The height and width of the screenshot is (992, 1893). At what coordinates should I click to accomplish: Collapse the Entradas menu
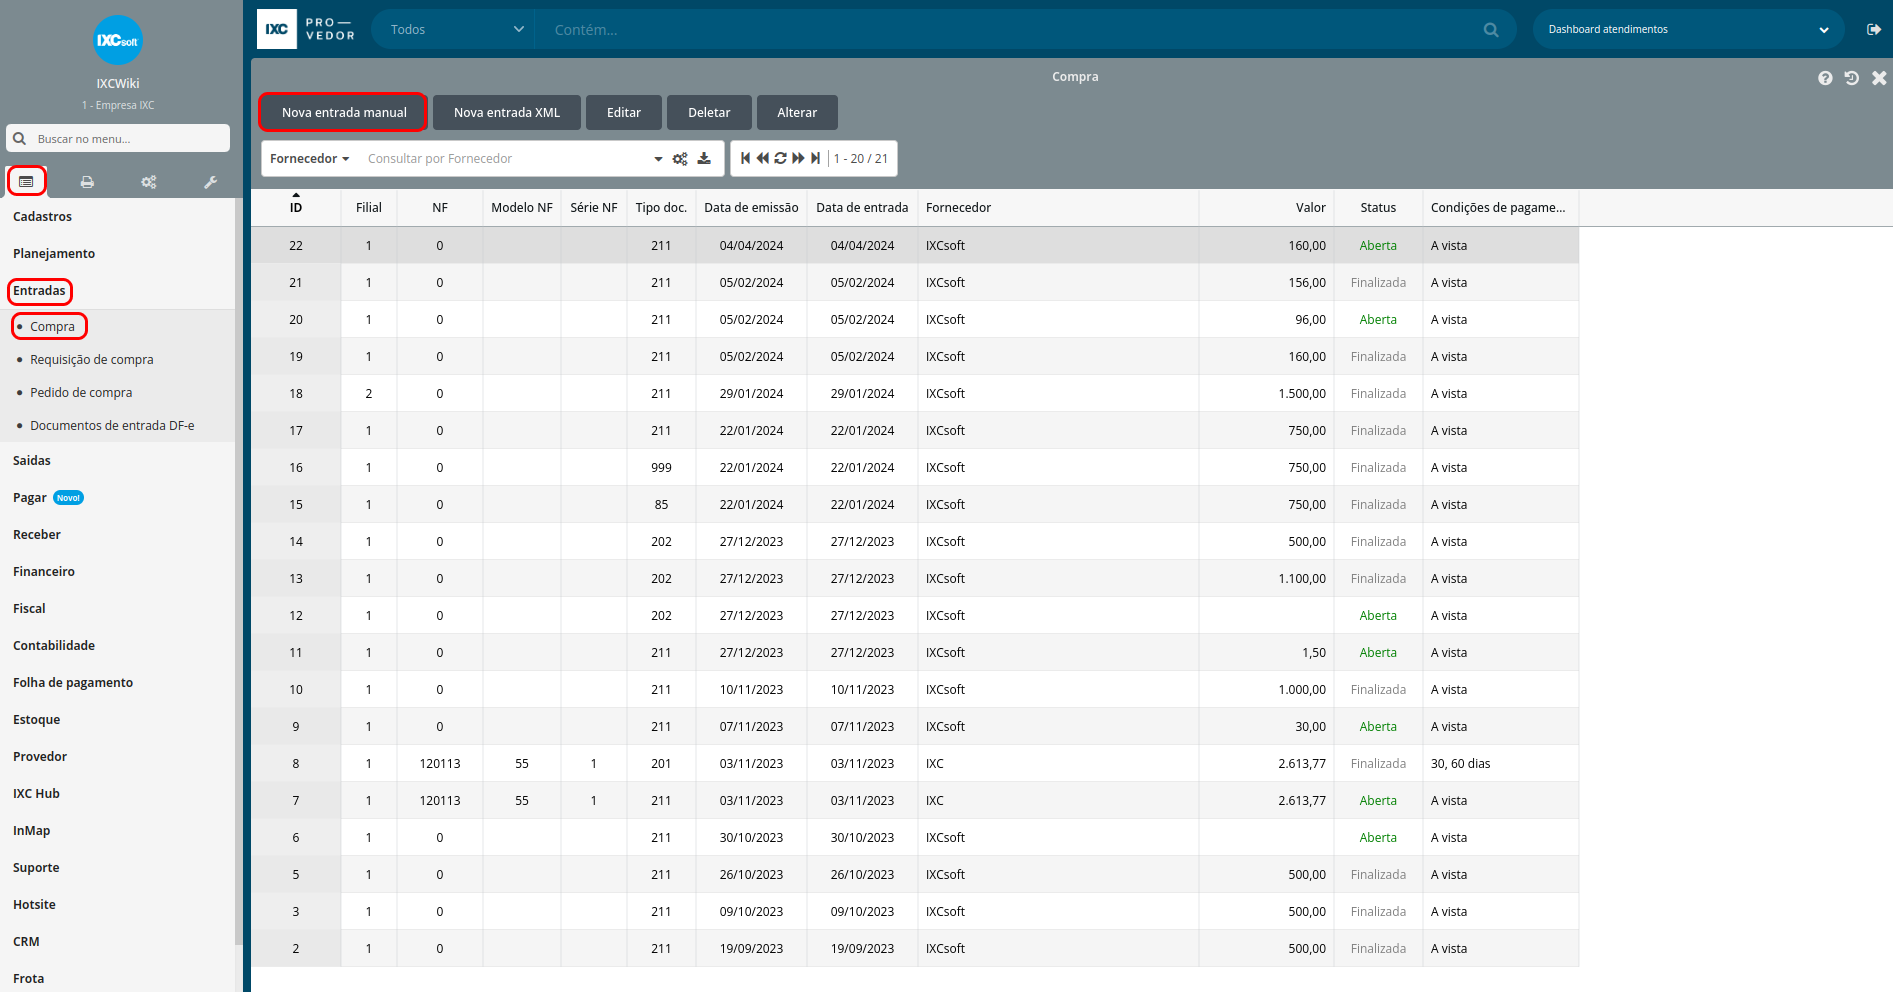[39, 291]
